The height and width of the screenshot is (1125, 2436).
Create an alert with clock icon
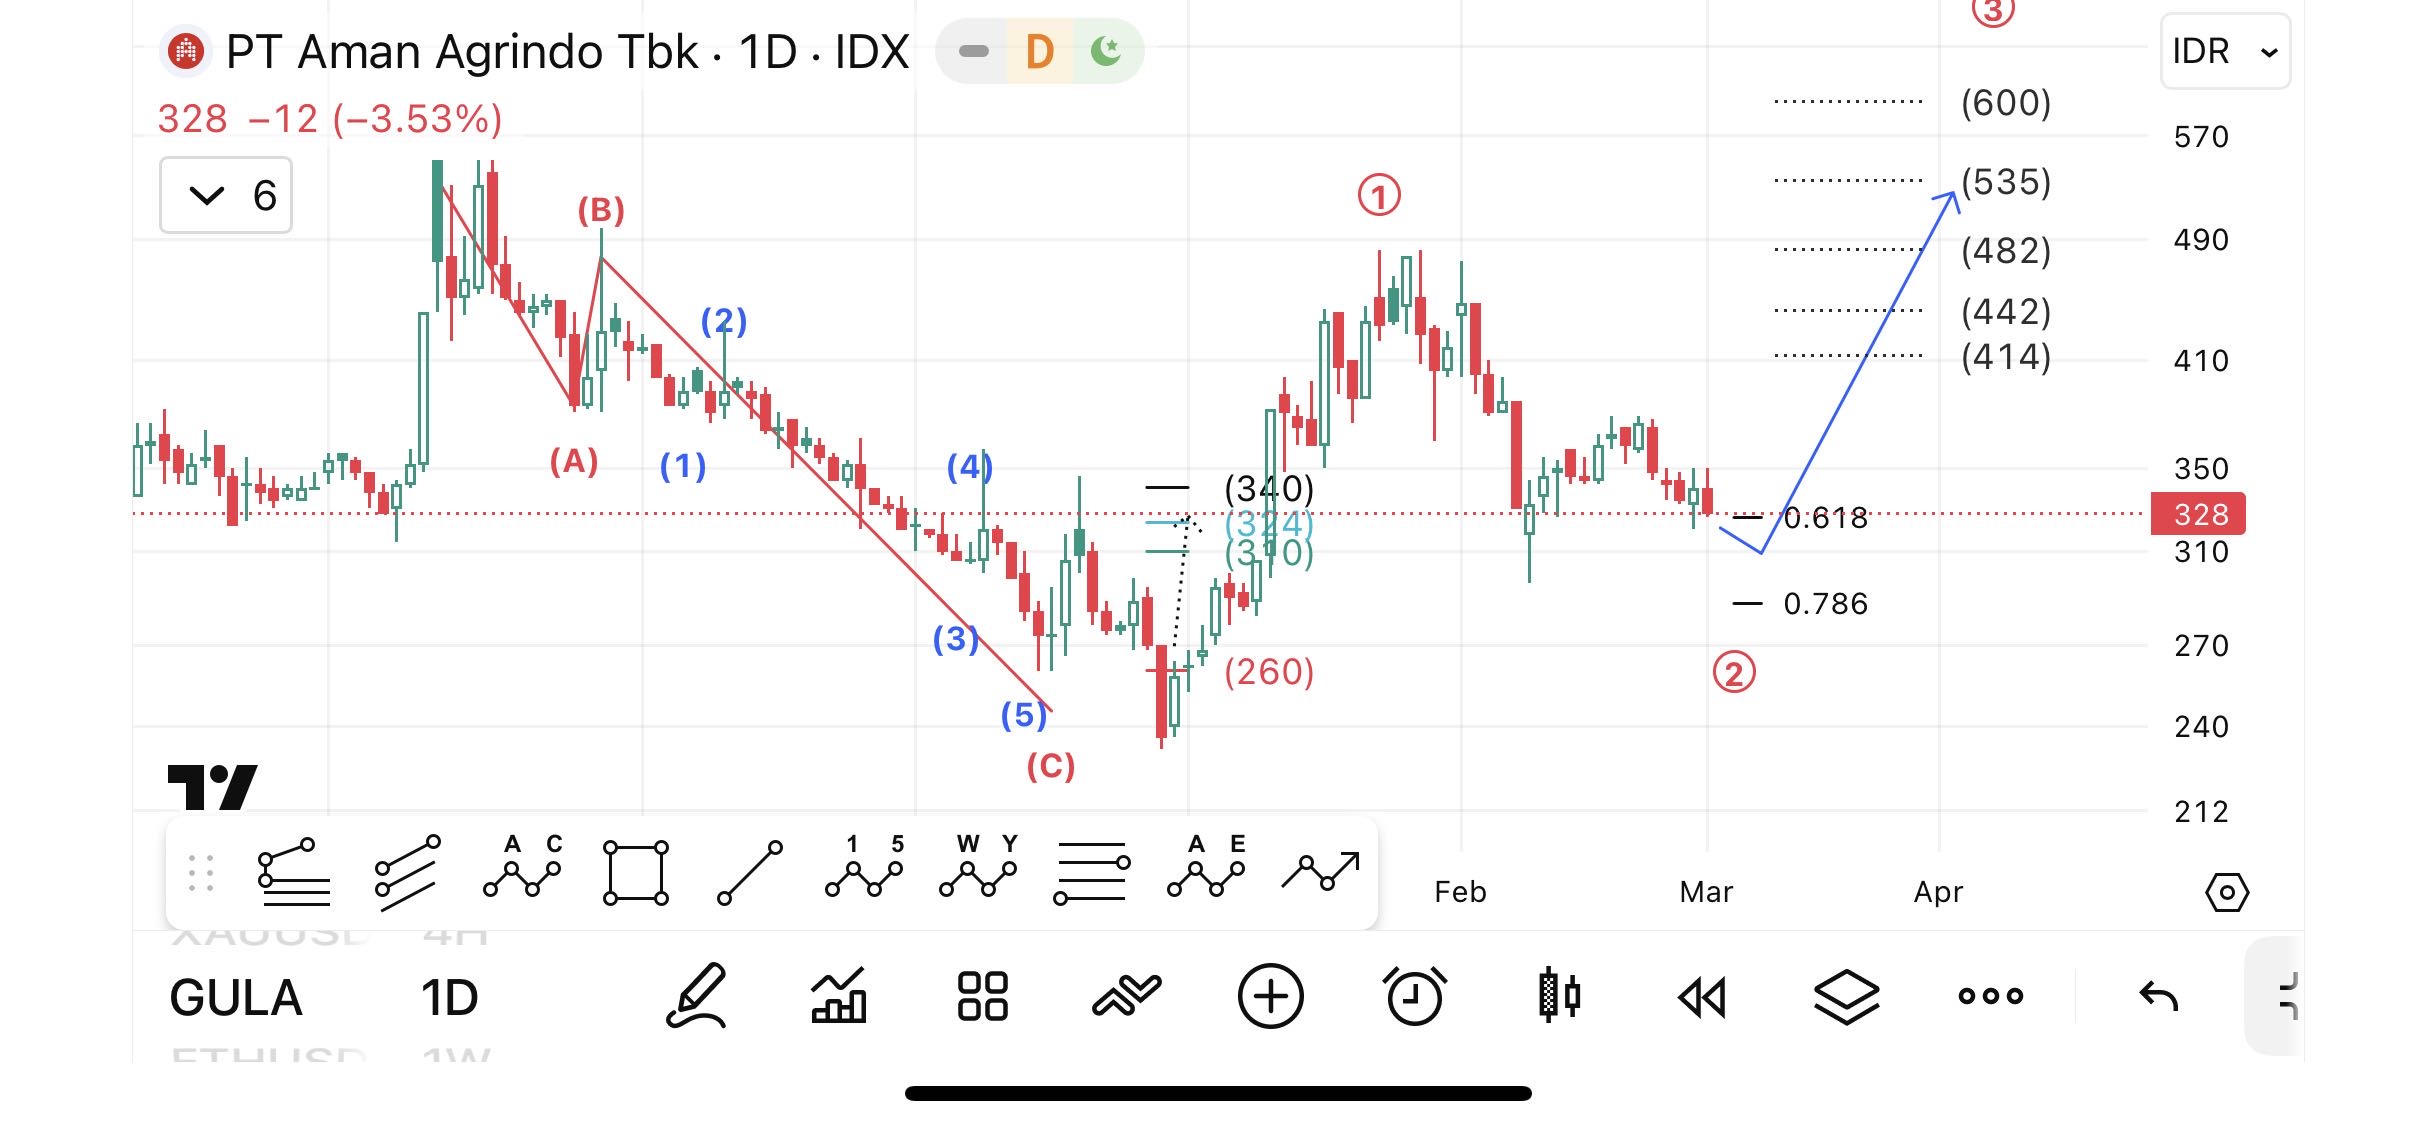click(1414, 996)
